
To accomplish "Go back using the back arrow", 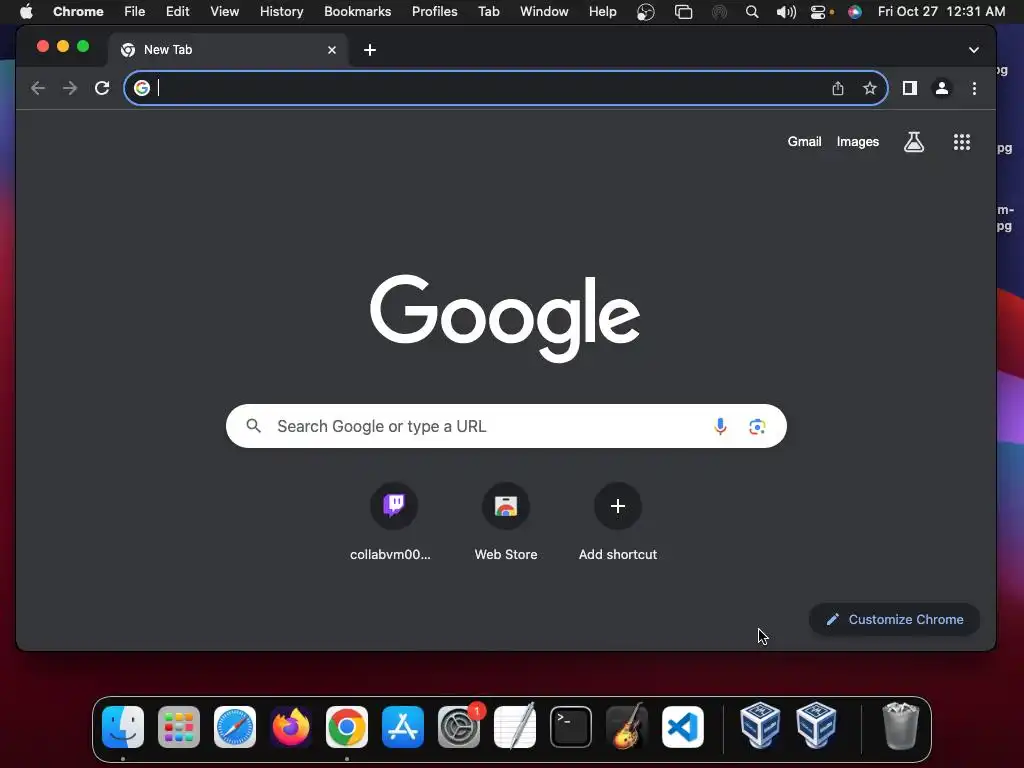I will point(38,88).
